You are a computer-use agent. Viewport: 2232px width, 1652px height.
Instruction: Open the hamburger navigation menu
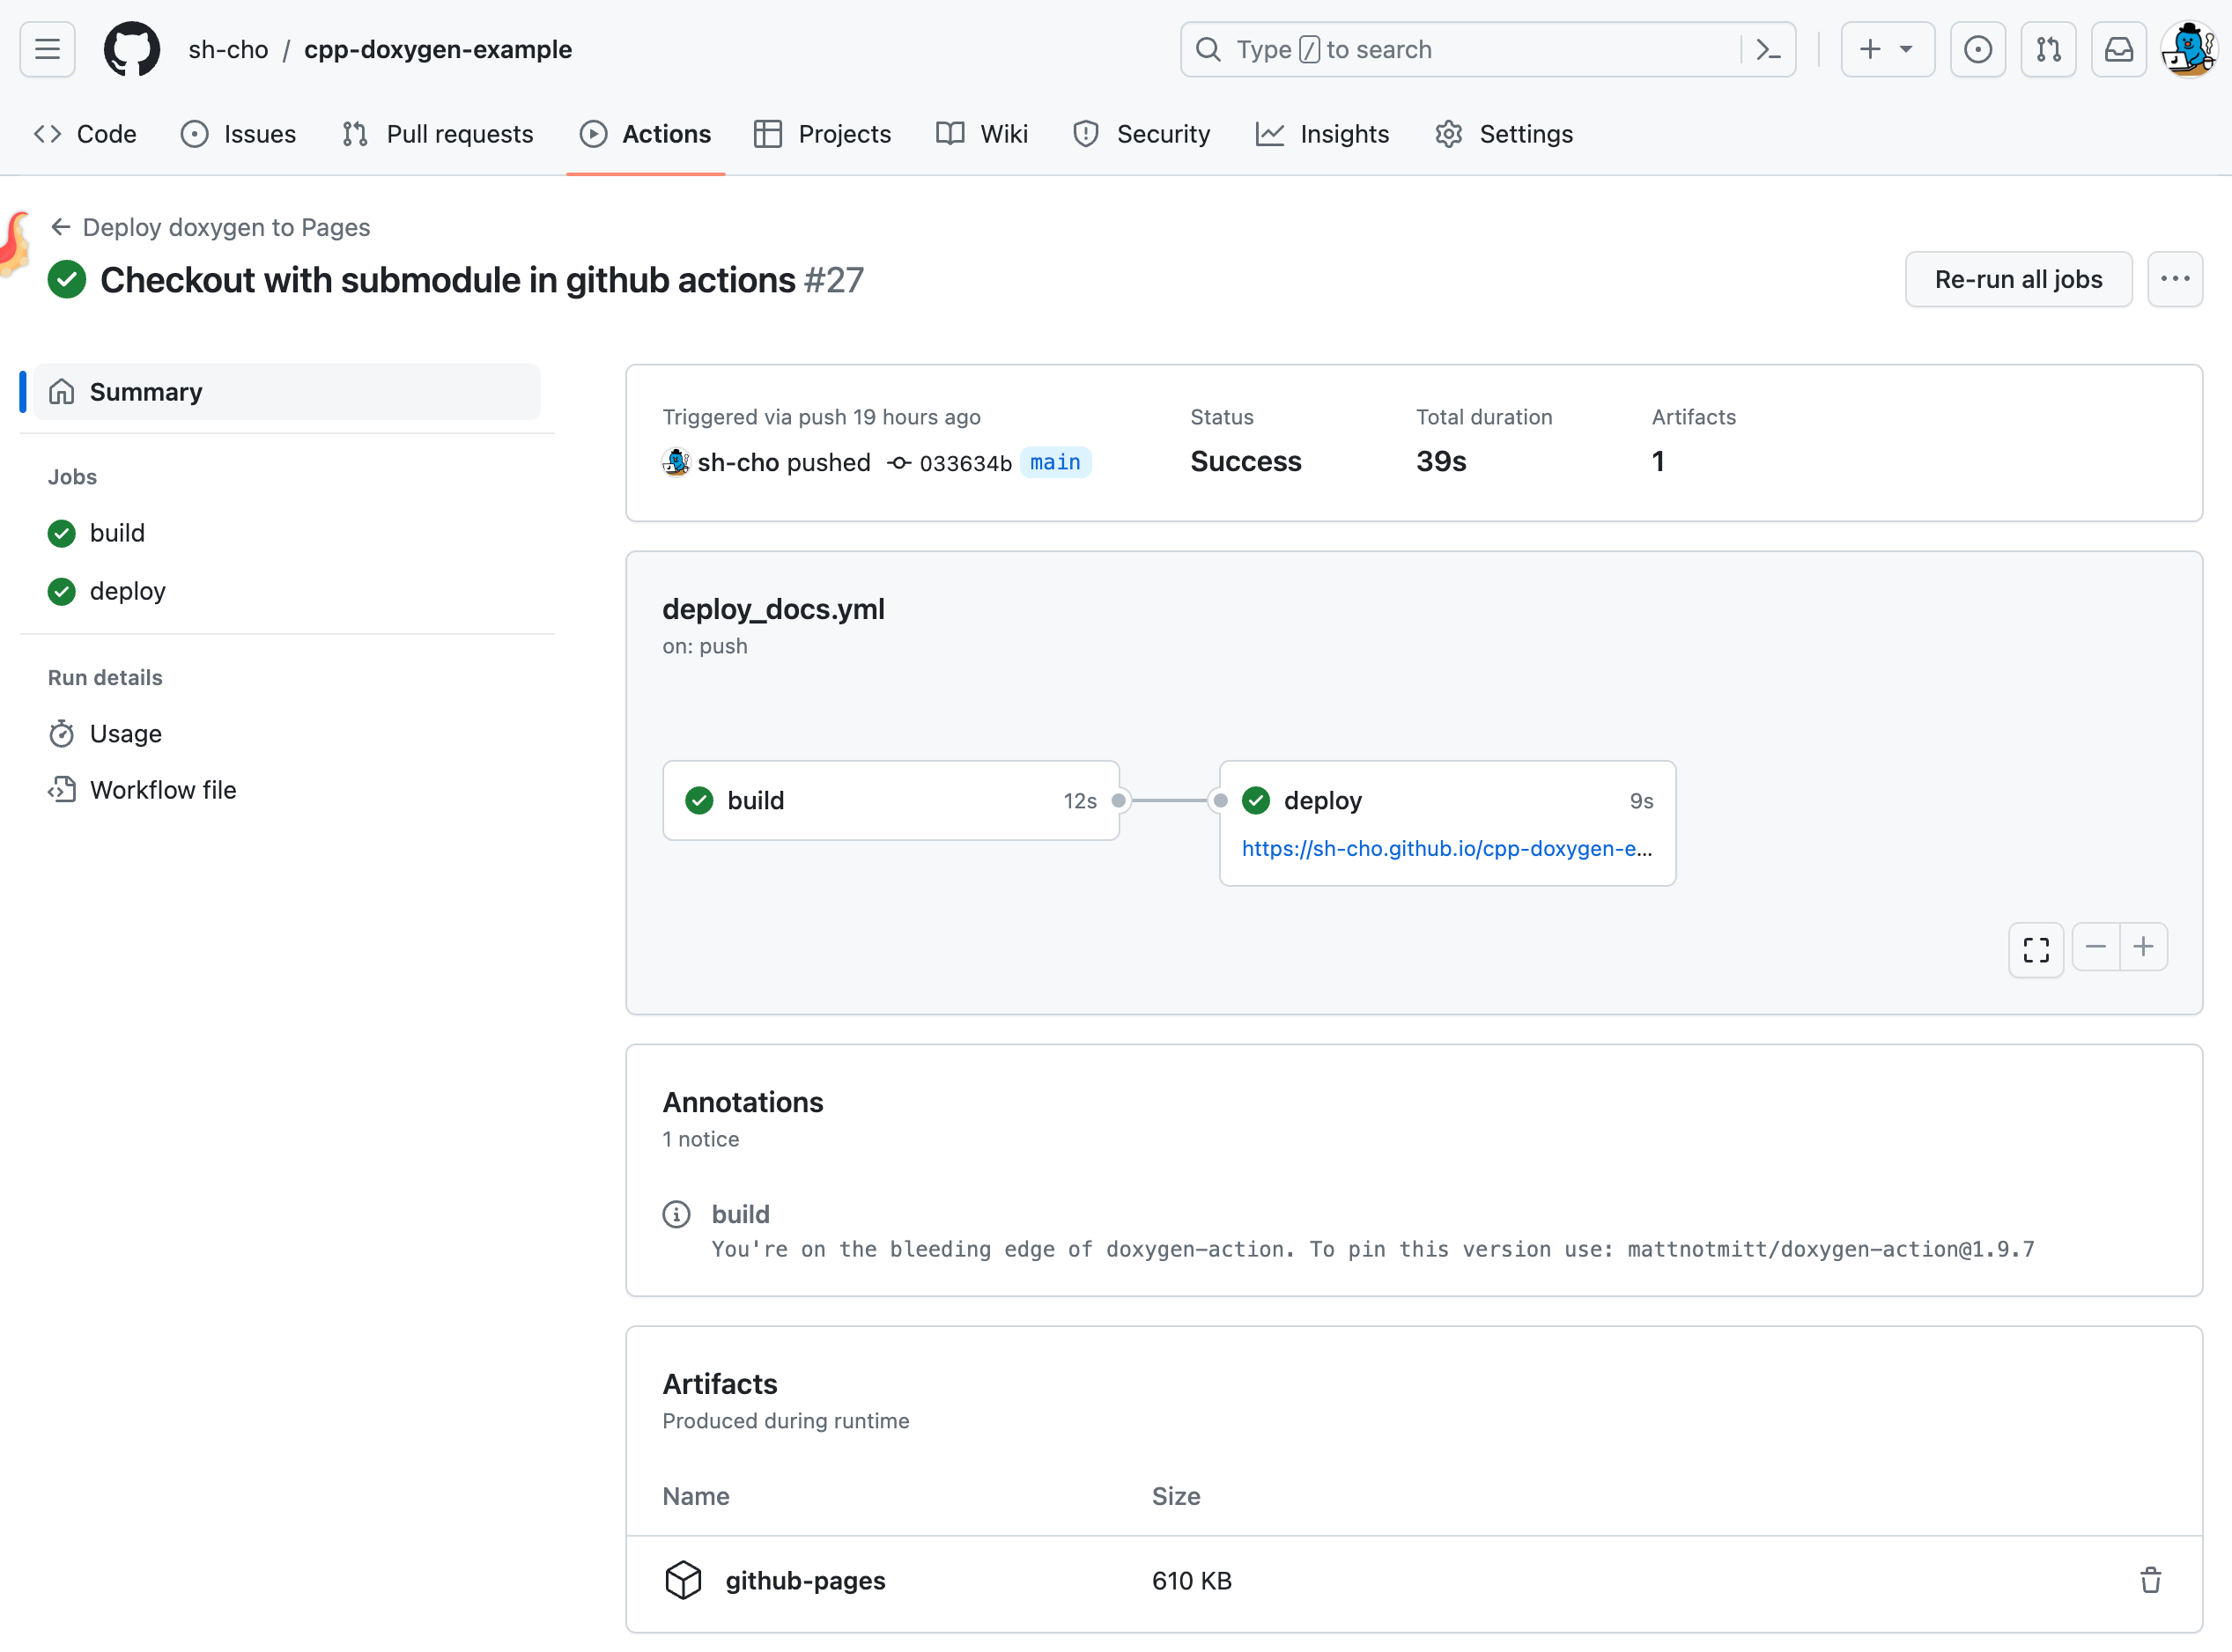46,49
